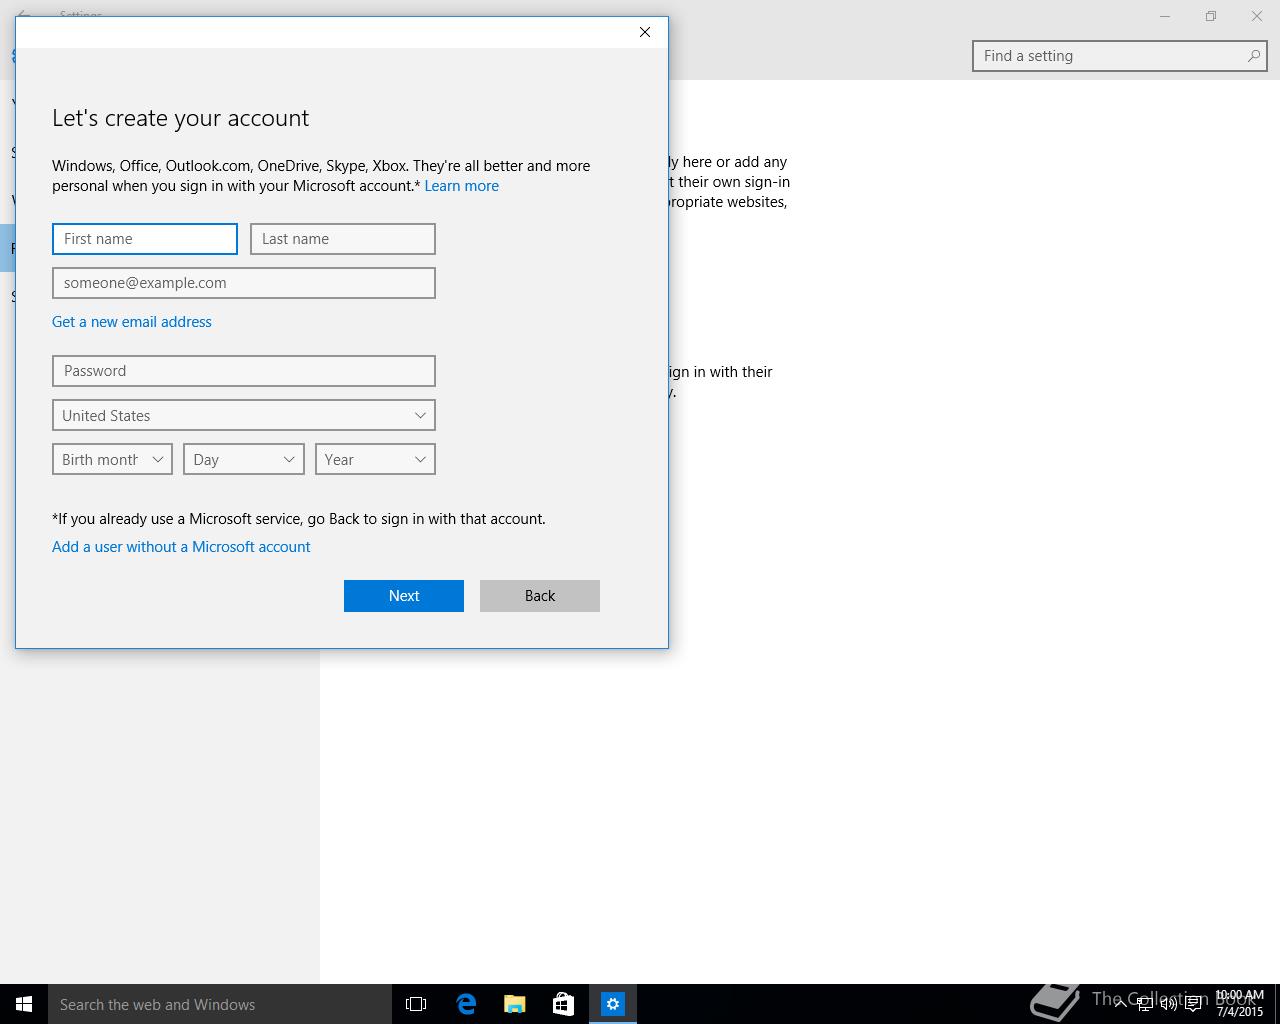Image resolution: width=1280 pixels, height=1024 pixels.
Task: Restore down the Settings window
Action: pos(1211,16)
